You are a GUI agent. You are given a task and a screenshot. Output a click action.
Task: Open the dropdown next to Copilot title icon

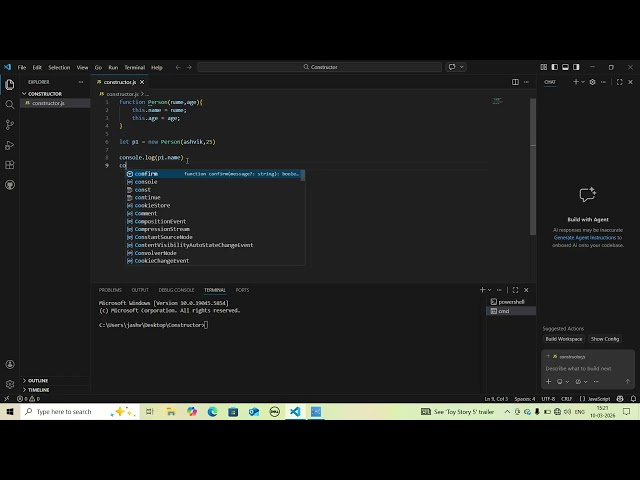462,67
